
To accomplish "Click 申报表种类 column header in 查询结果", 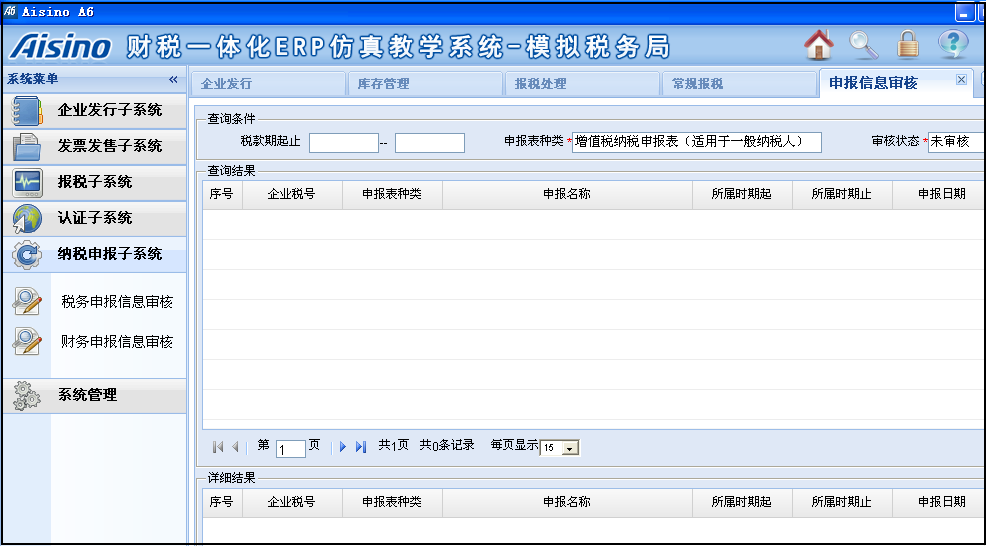I will click(392, 194).
